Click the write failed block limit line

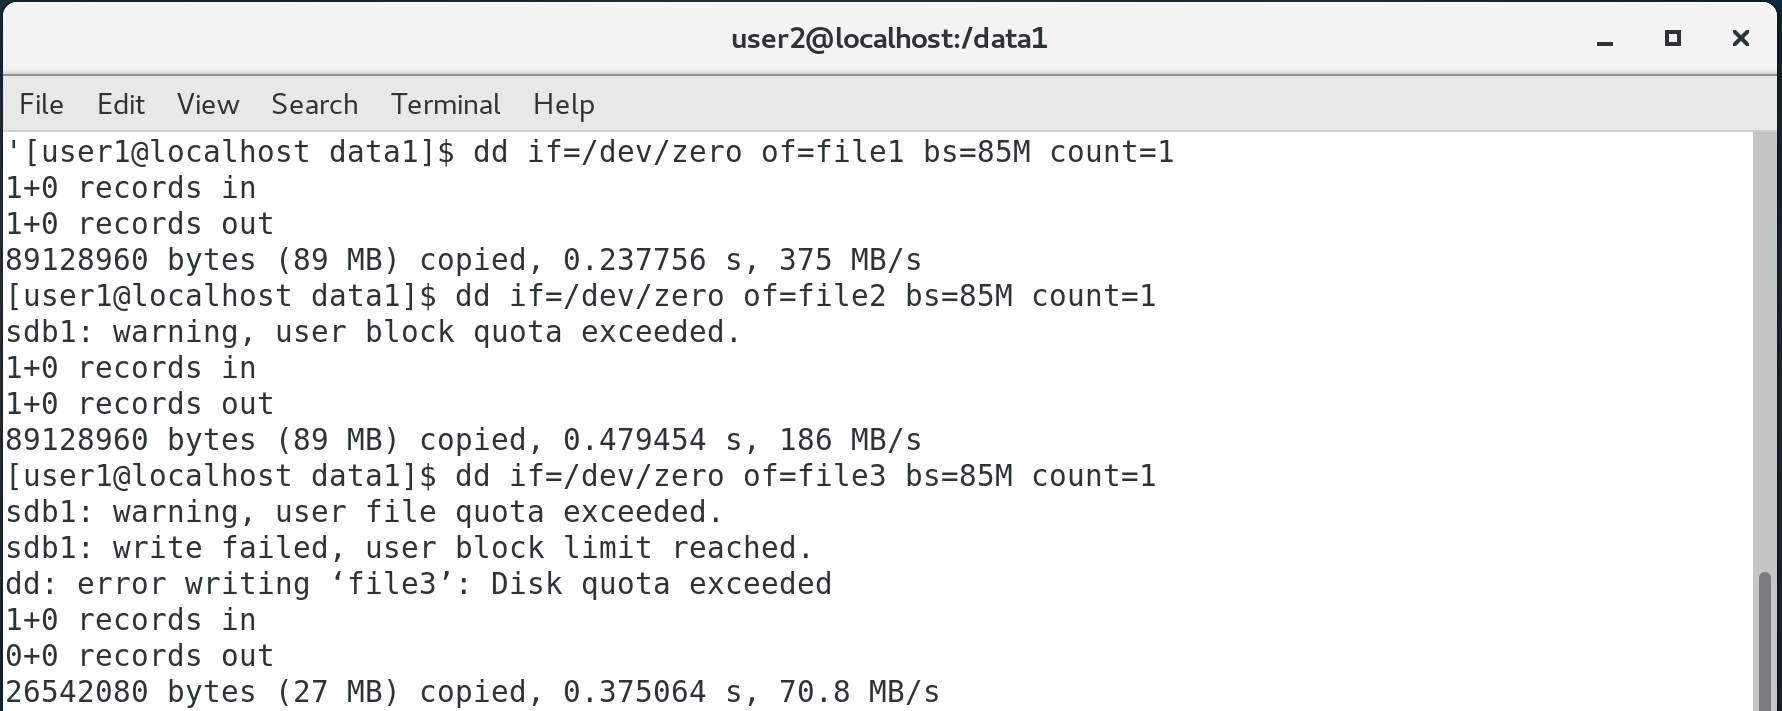coord(409,548)
